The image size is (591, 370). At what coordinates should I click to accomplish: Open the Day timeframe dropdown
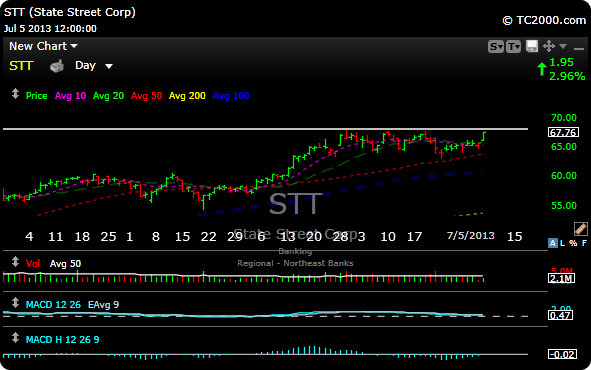(x=93, y=66)
